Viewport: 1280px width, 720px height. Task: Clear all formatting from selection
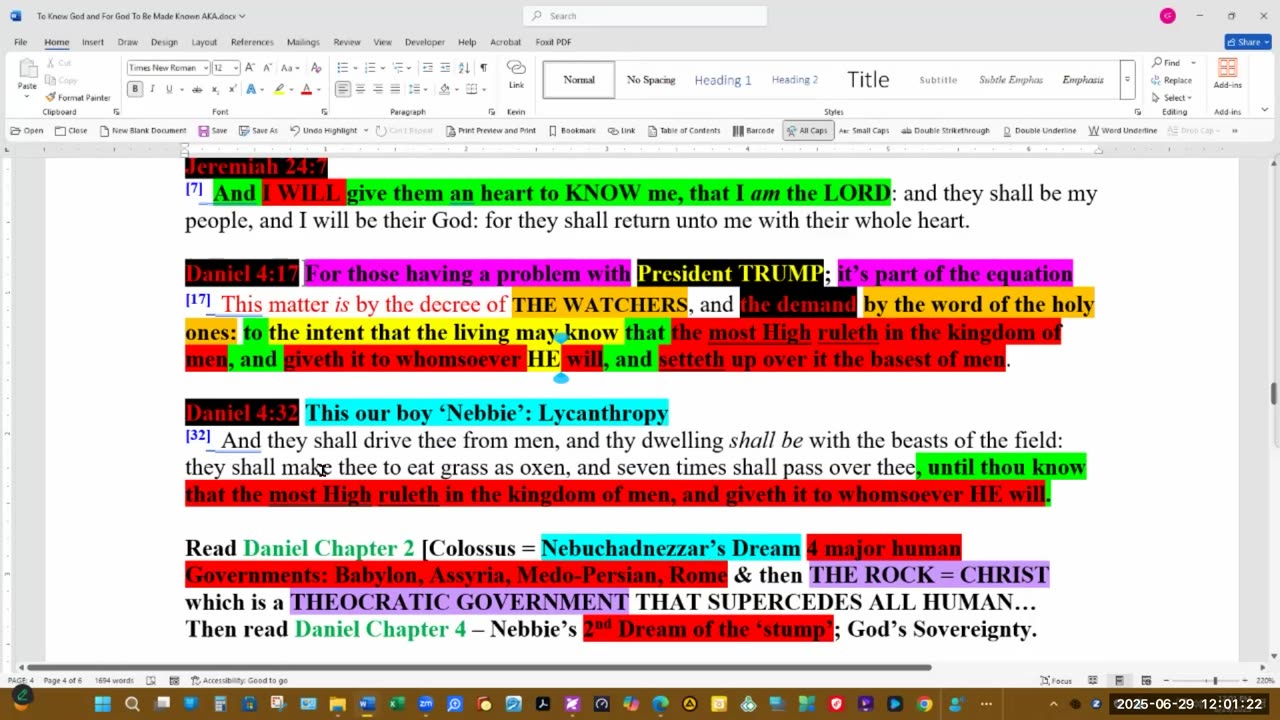click(316, 67)
